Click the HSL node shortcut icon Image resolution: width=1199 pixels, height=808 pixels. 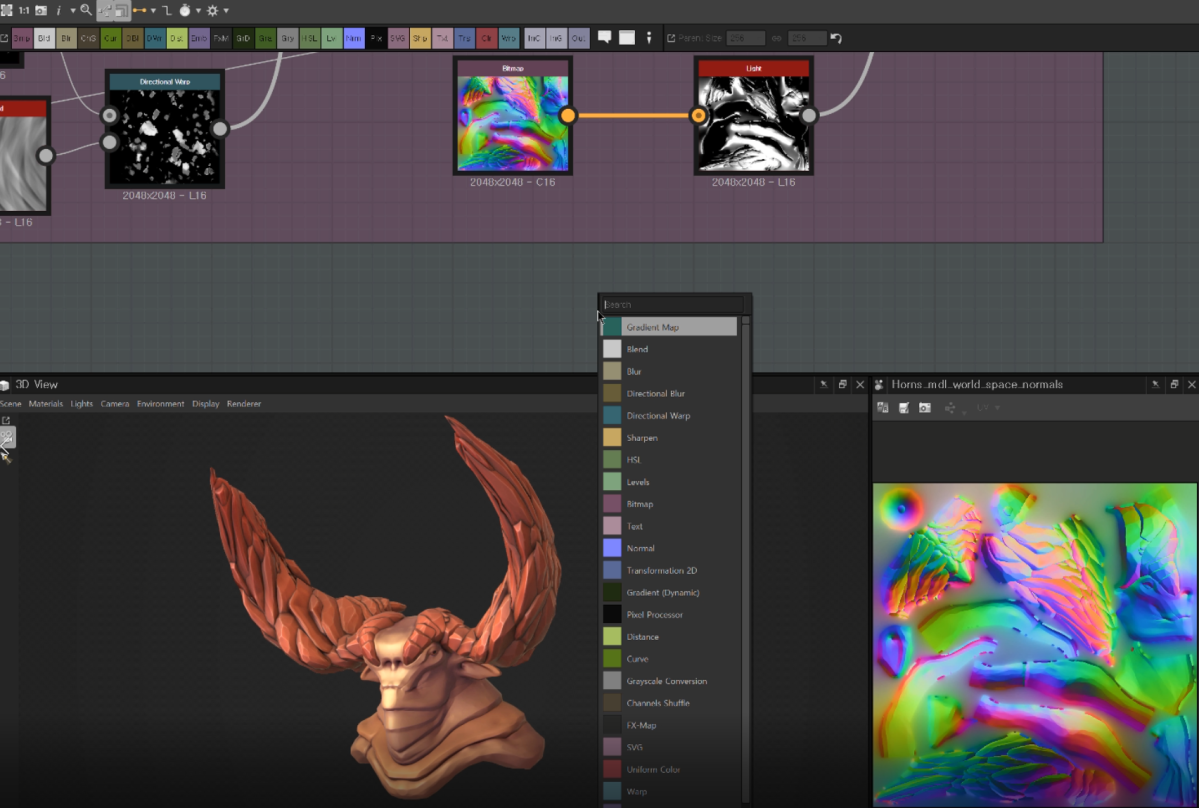click(x=308, y=37)
